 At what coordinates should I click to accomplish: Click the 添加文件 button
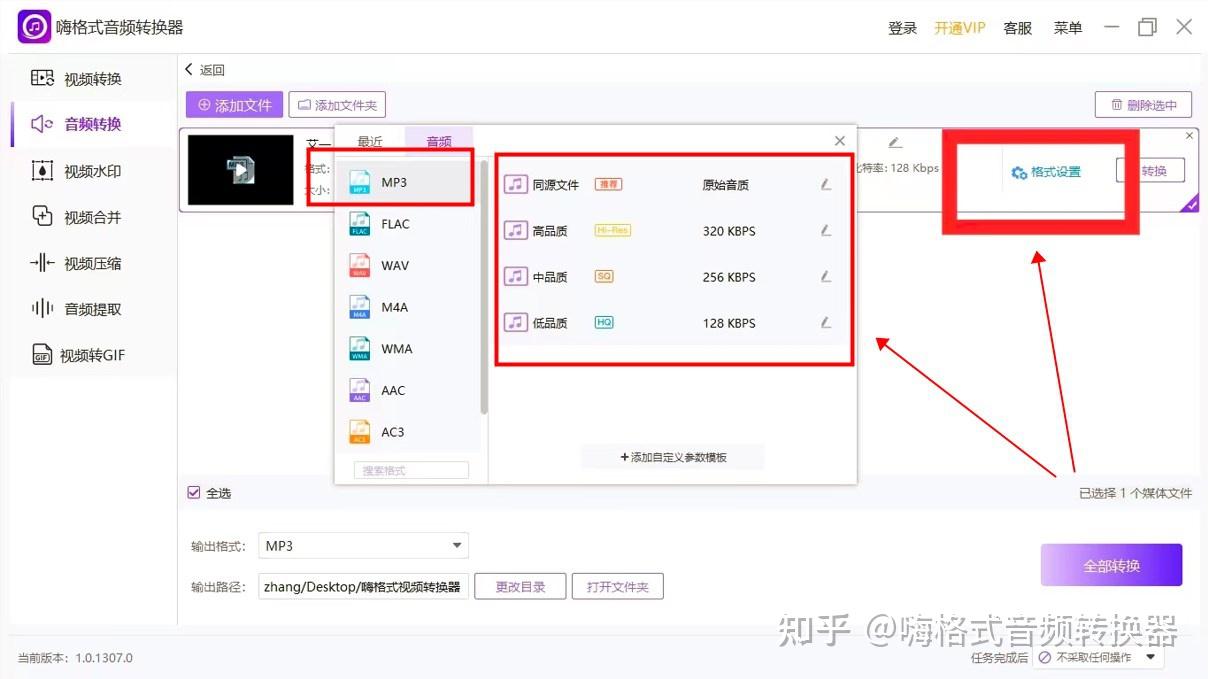click(x=234, y=104)
